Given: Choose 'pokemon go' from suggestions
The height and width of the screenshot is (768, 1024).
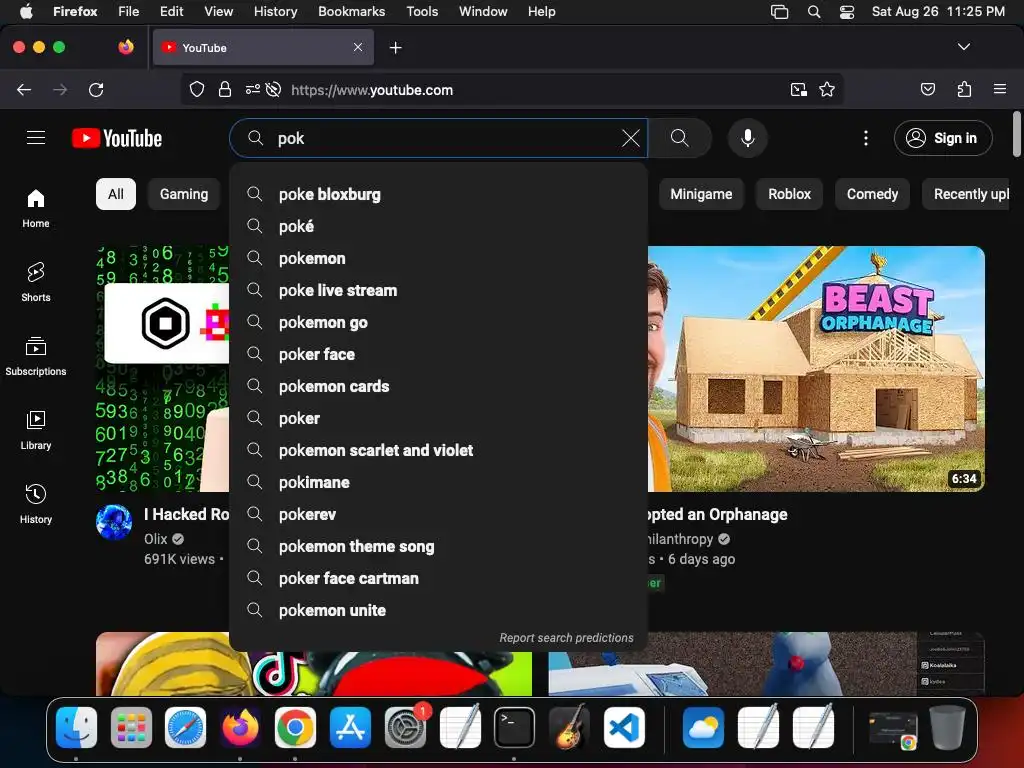Looking at the screenshot, I should point(438,323).
